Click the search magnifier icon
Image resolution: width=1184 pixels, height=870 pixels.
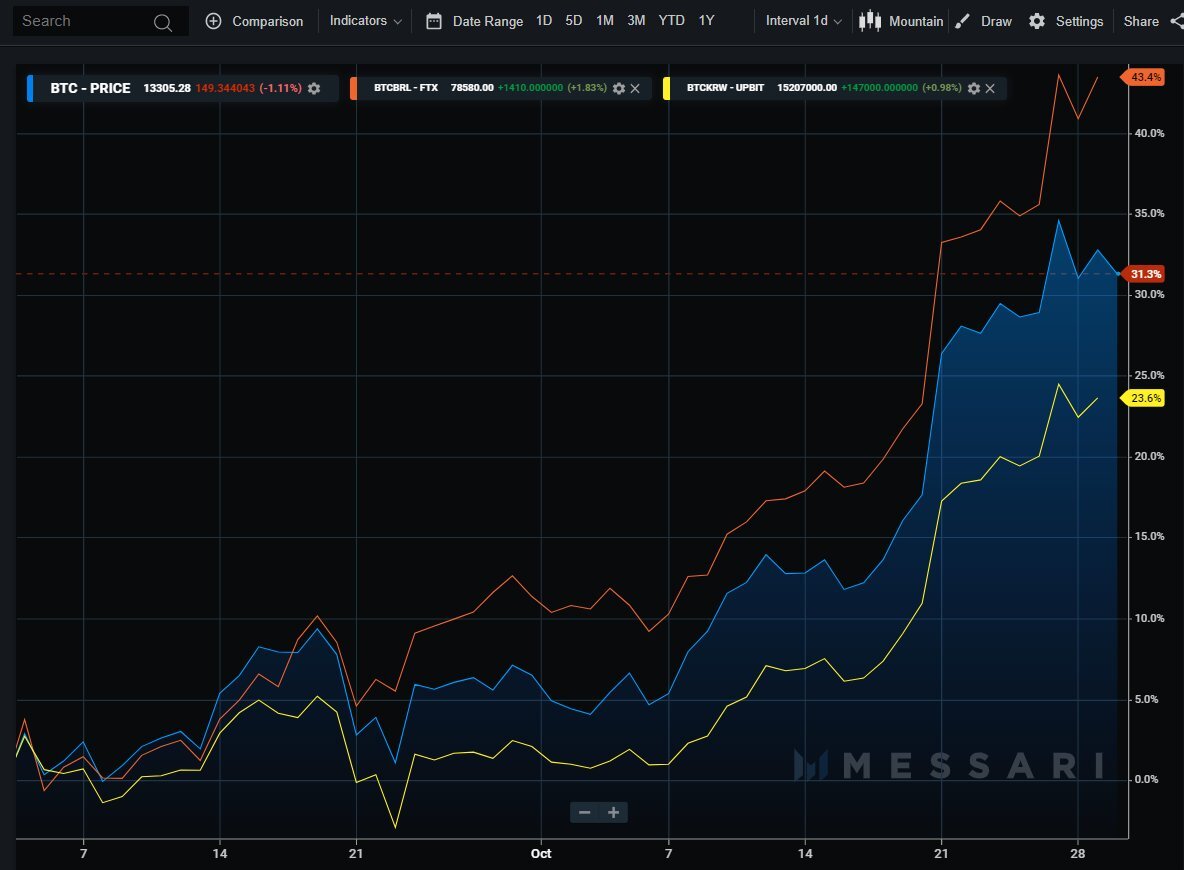[162, 22]
